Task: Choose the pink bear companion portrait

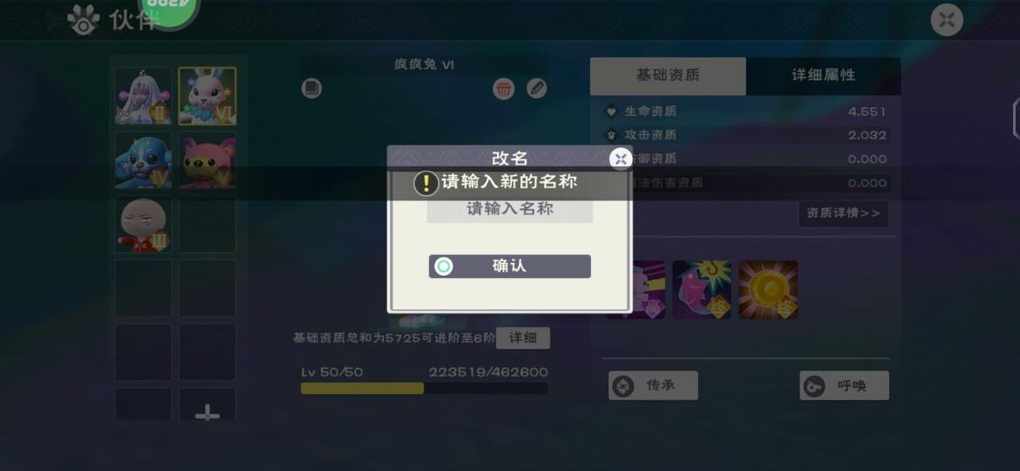Action: click(x=208, y=162)
